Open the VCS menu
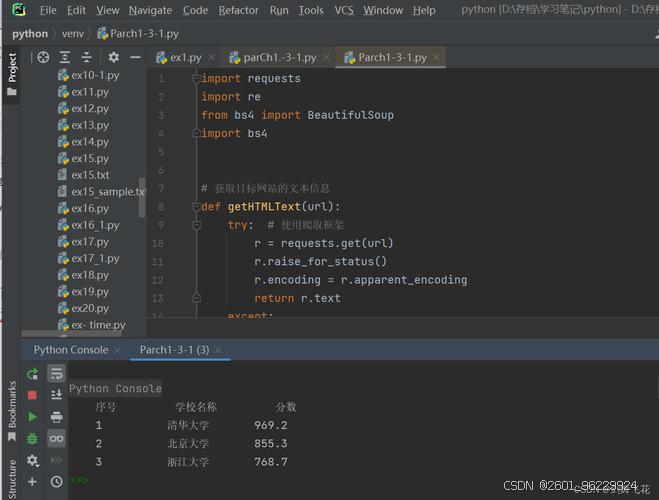Screen dimensions: 659x500 pos(344,10)
